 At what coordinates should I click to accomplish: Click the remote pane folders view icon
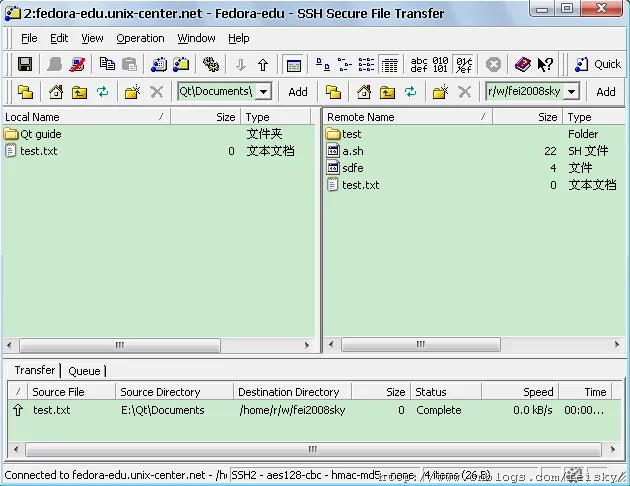(333, 92)
